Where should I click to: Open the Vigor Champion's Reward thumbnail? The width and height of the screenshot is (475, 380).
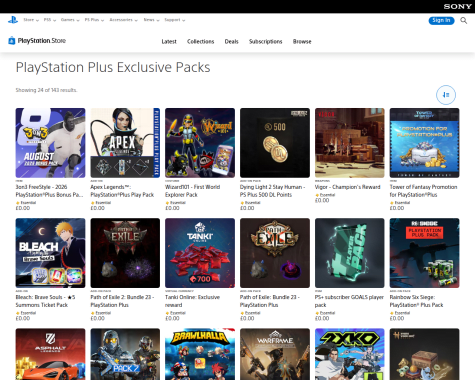point(350,143)
